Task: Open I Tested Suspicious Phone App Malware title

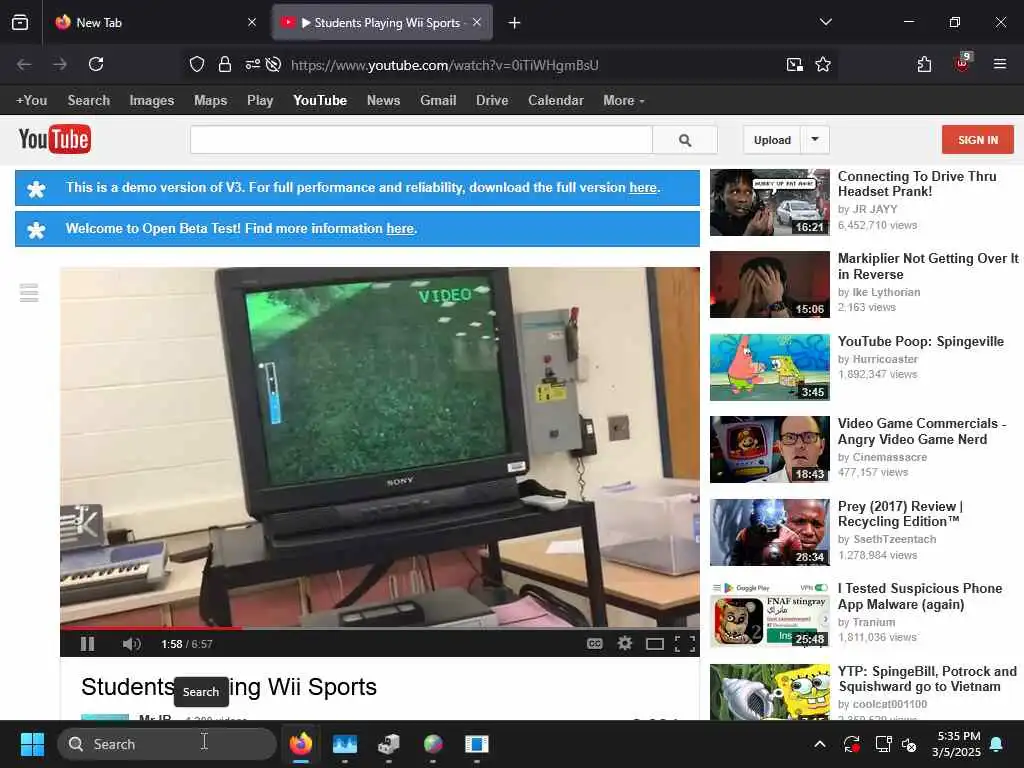Action: 920,596
